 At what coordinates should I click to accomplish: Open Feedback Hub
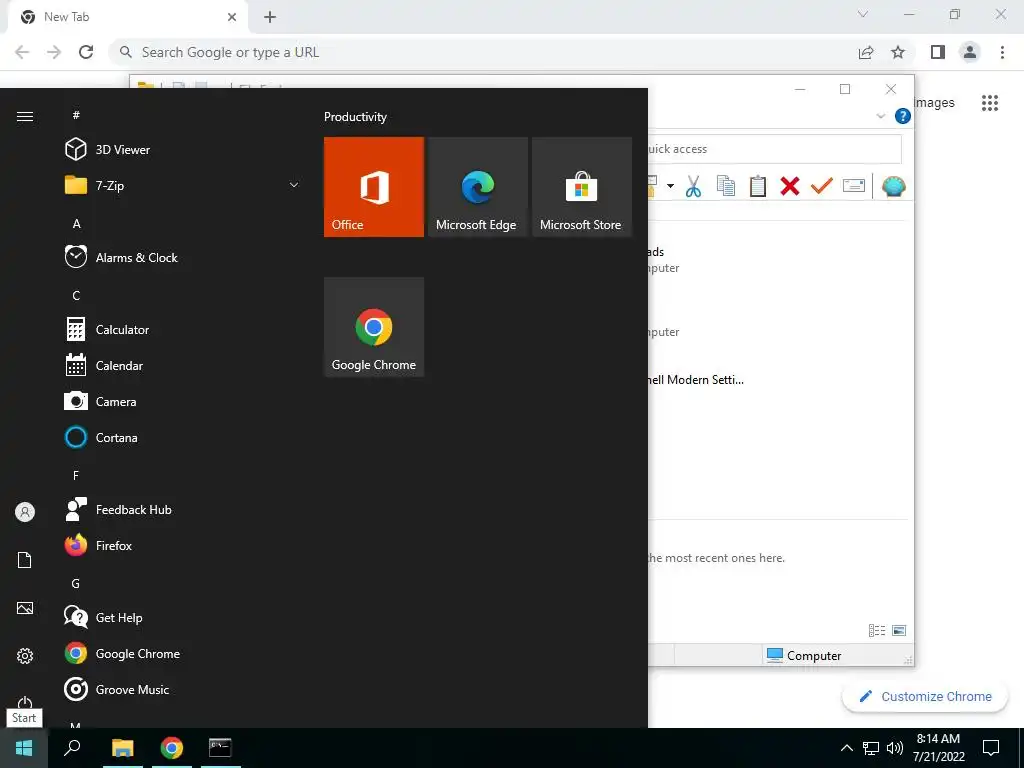(183, 509)
